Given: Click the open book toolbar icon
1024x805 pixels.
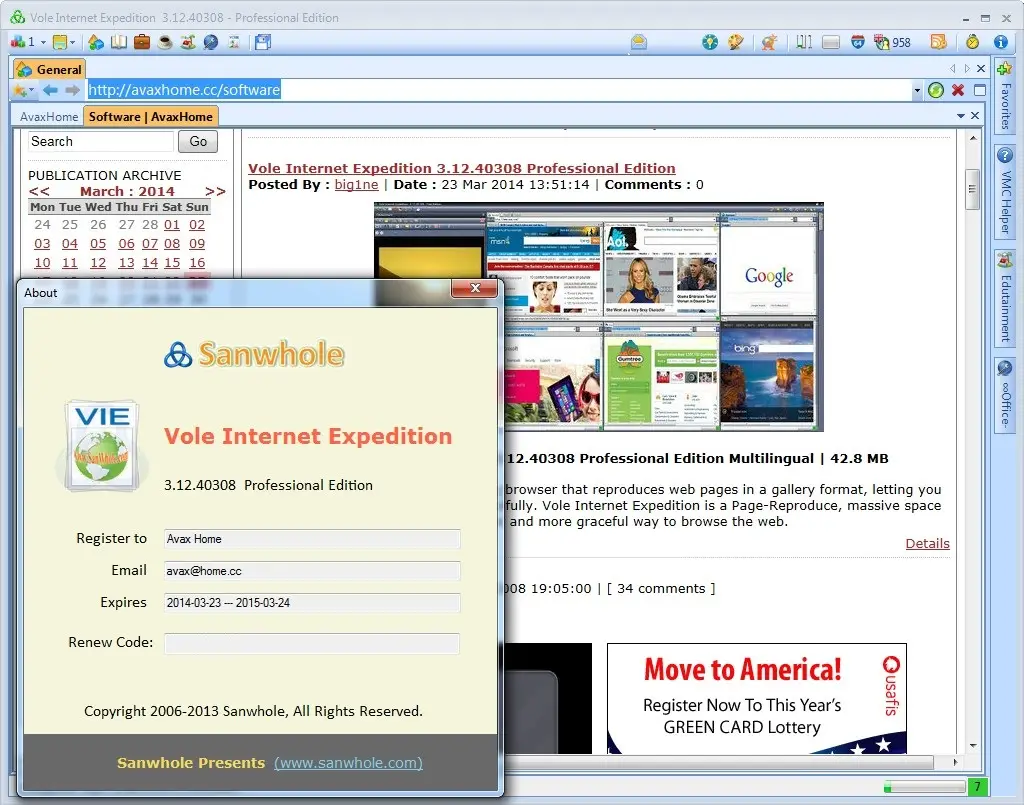Looking at the screenshot, I should (119, 42).
